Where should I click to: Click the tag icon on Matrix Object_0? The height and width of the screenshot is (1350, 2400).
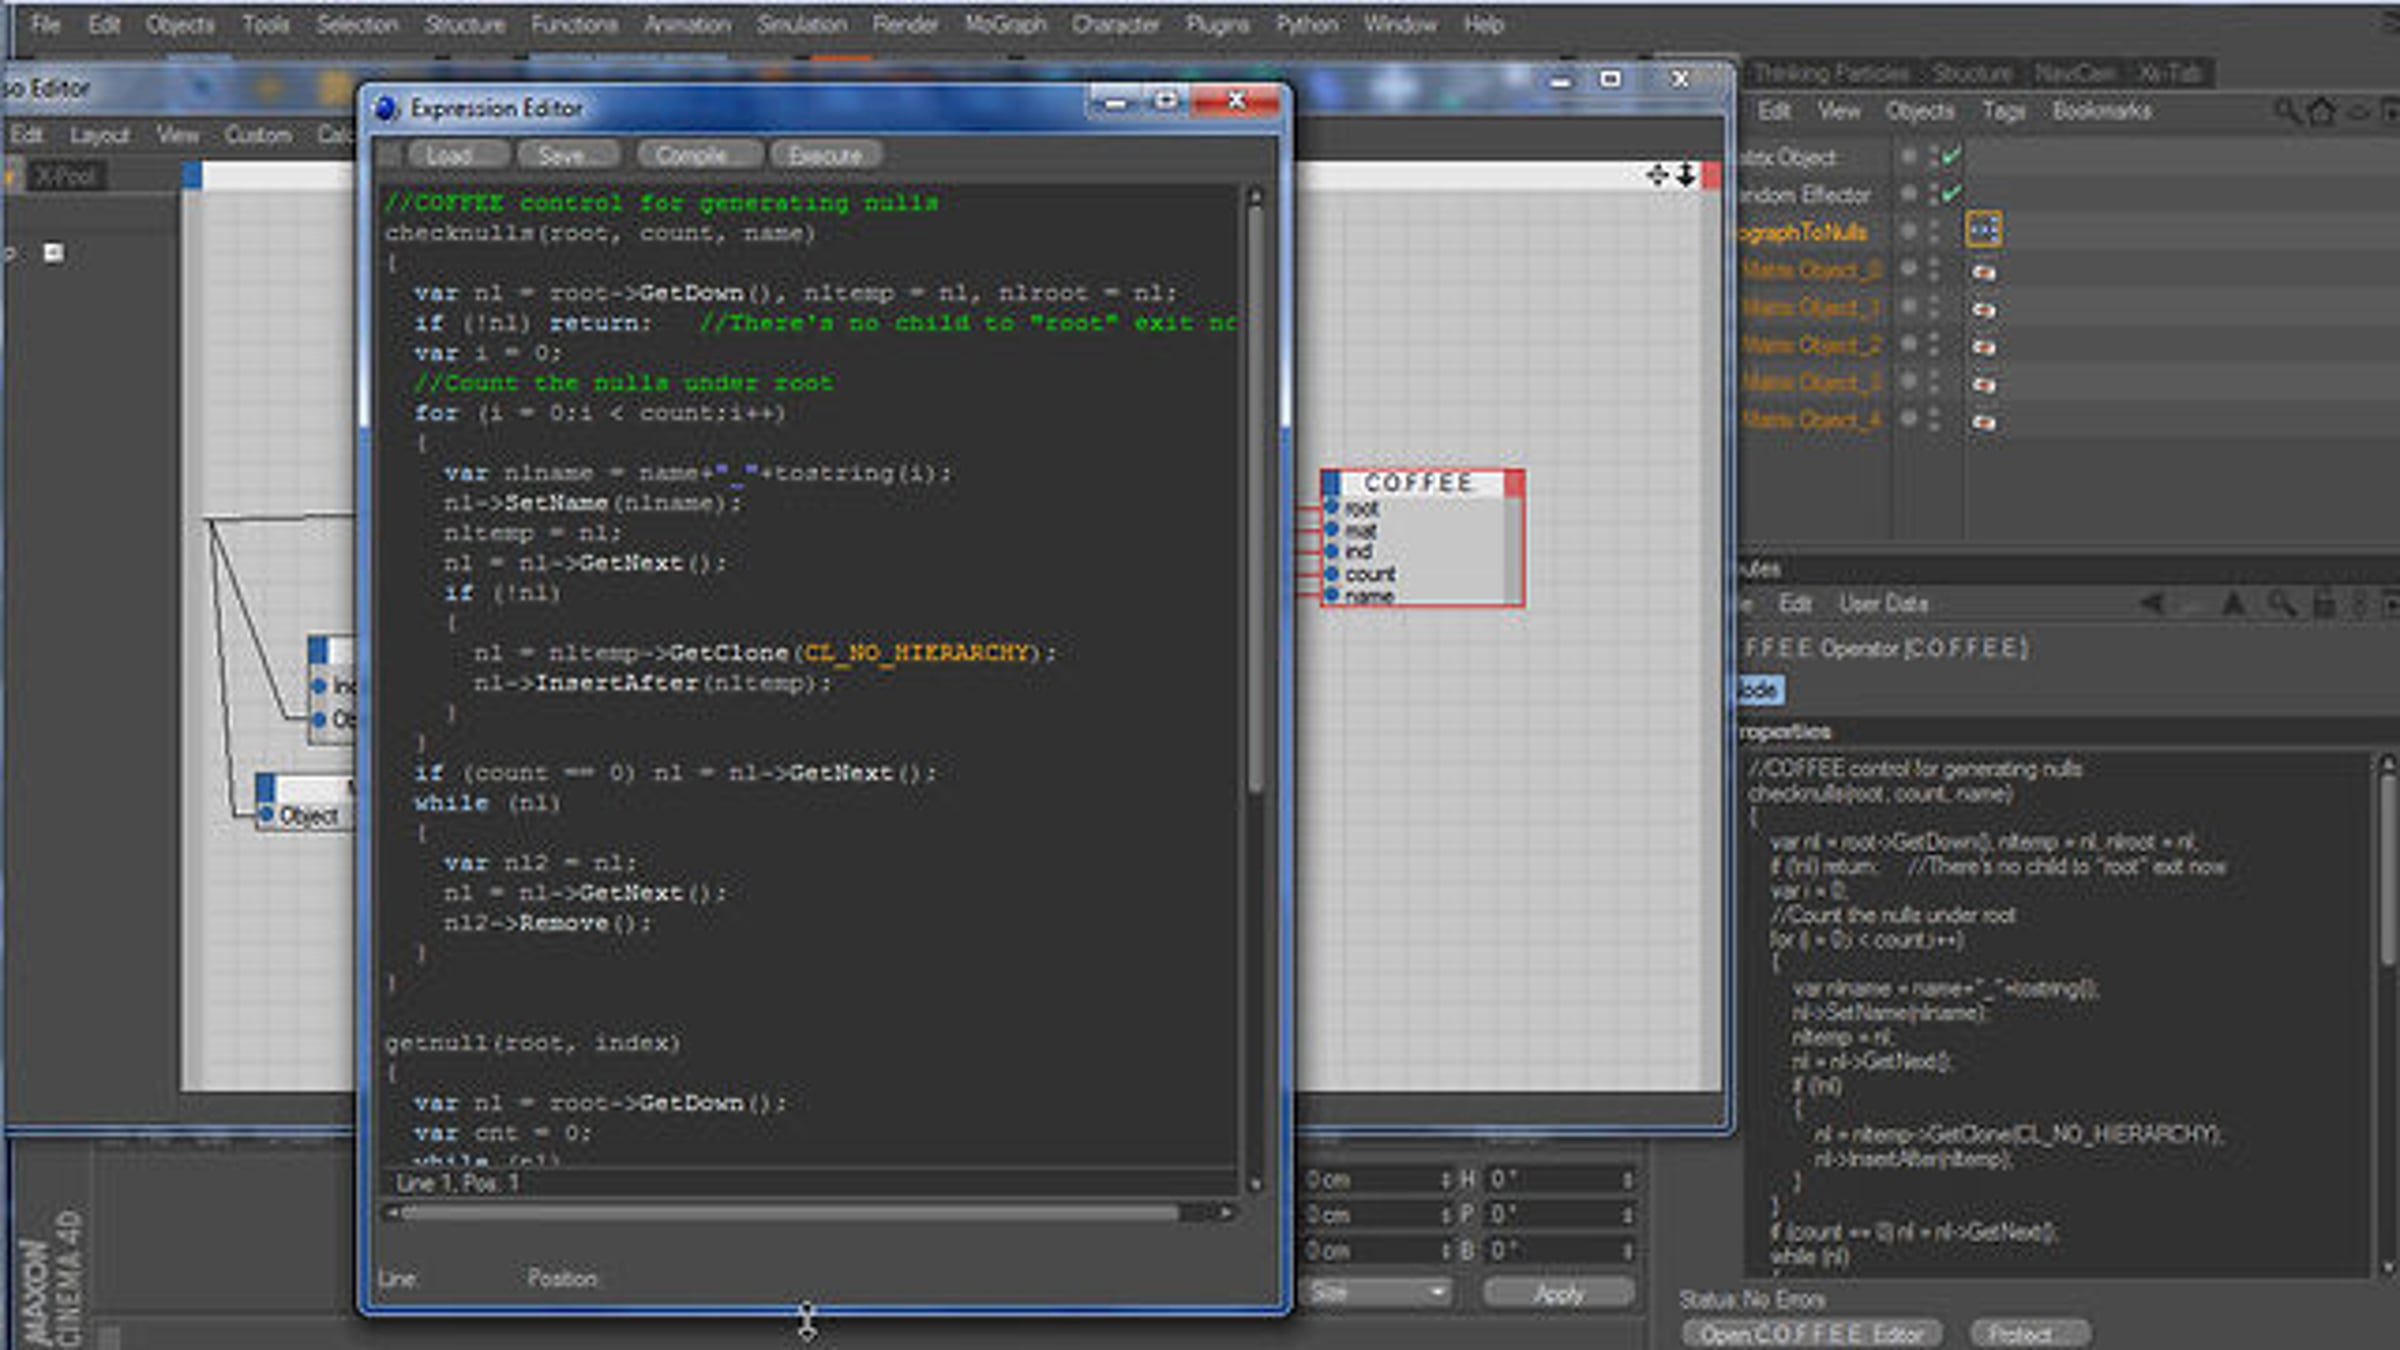tap(1984, 272)
